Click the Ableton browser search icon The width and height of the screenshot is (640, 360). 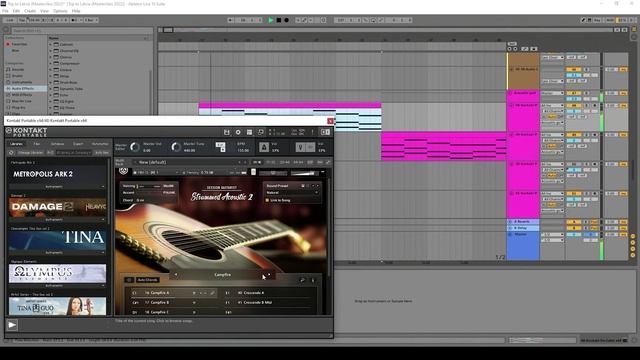click(6, 30)
